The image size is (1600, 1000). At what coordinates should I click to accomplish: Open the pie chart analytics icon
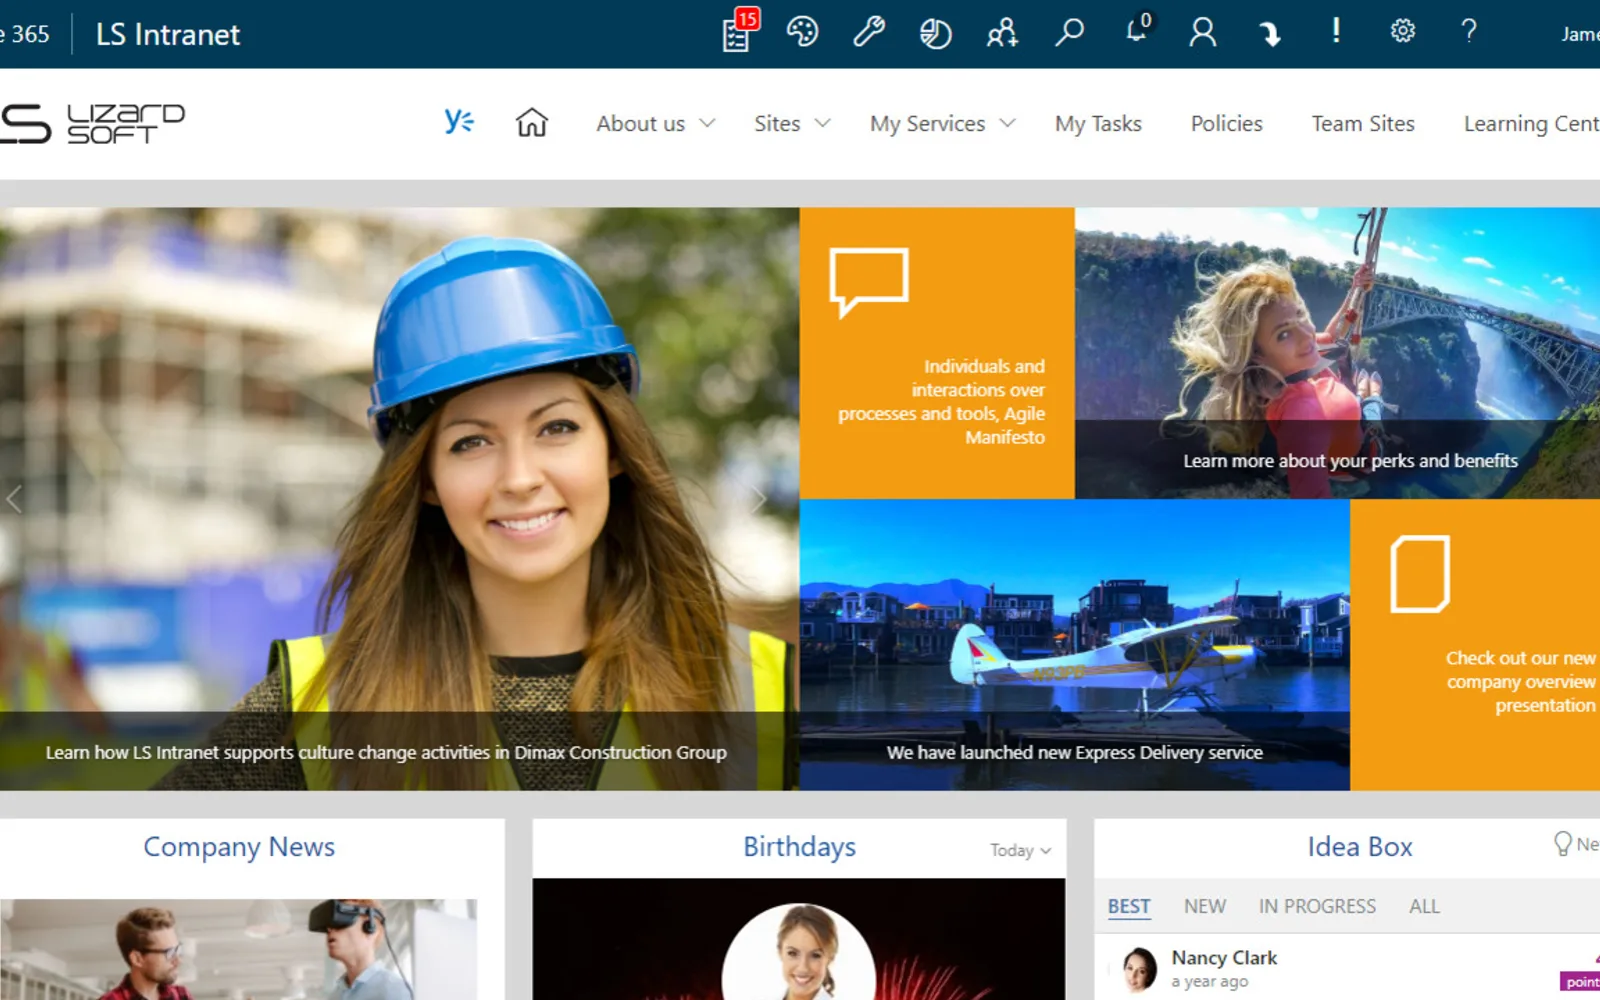pos(935,33)
